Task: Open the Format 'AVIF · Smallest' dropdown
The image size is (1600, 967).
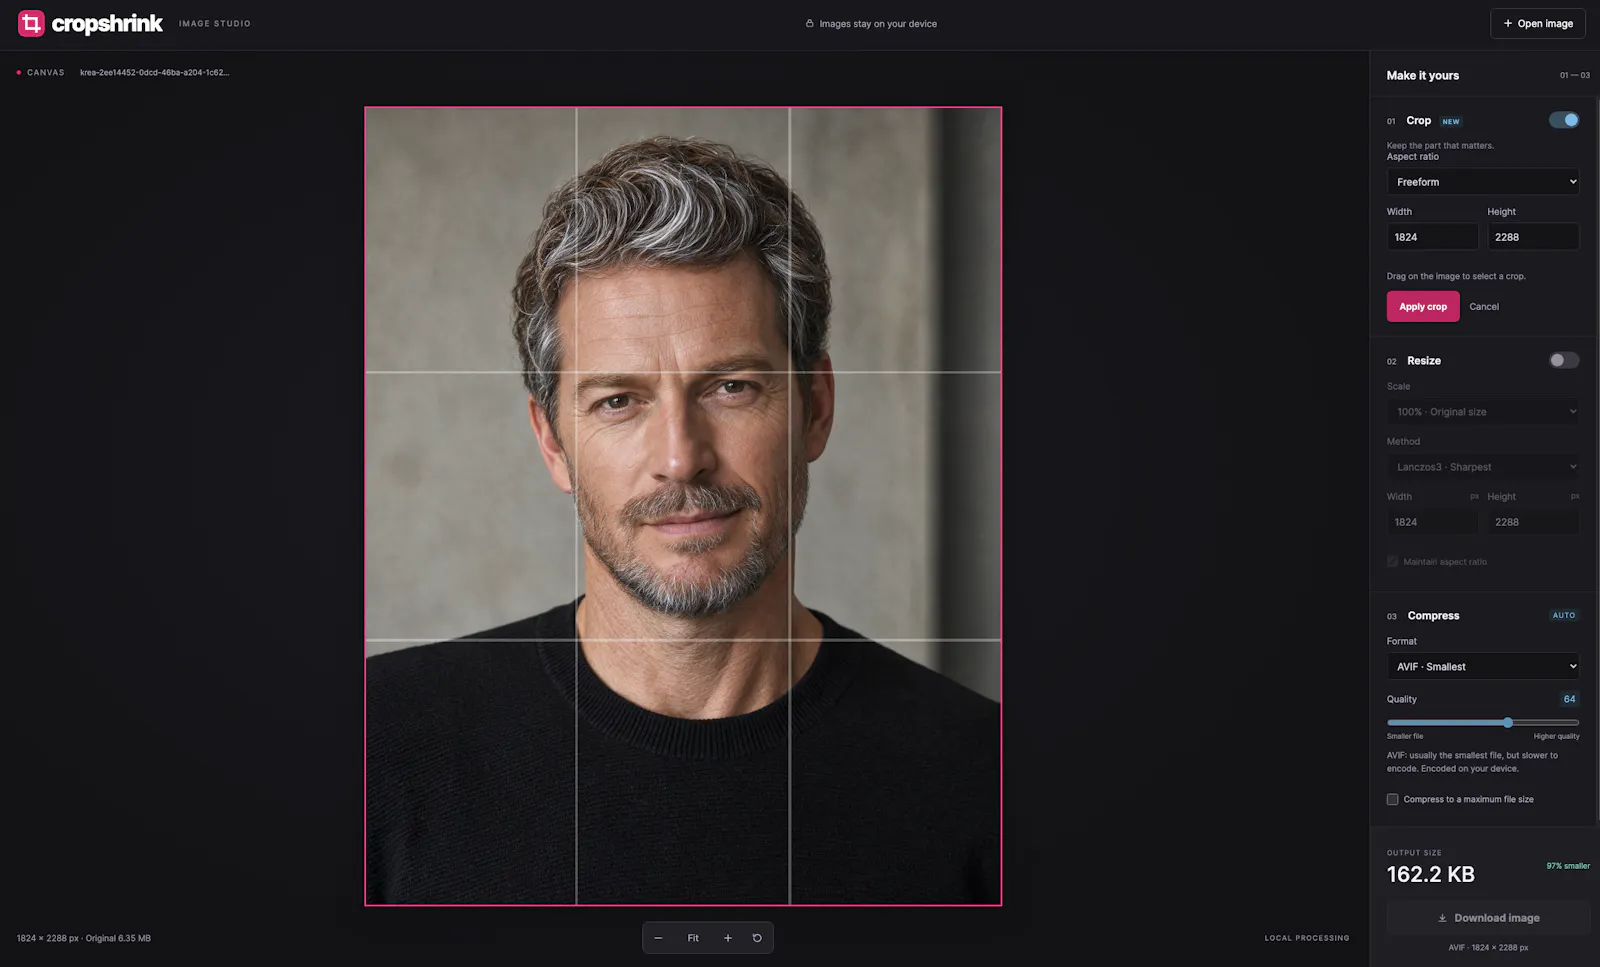Action: click(1483, 666)
